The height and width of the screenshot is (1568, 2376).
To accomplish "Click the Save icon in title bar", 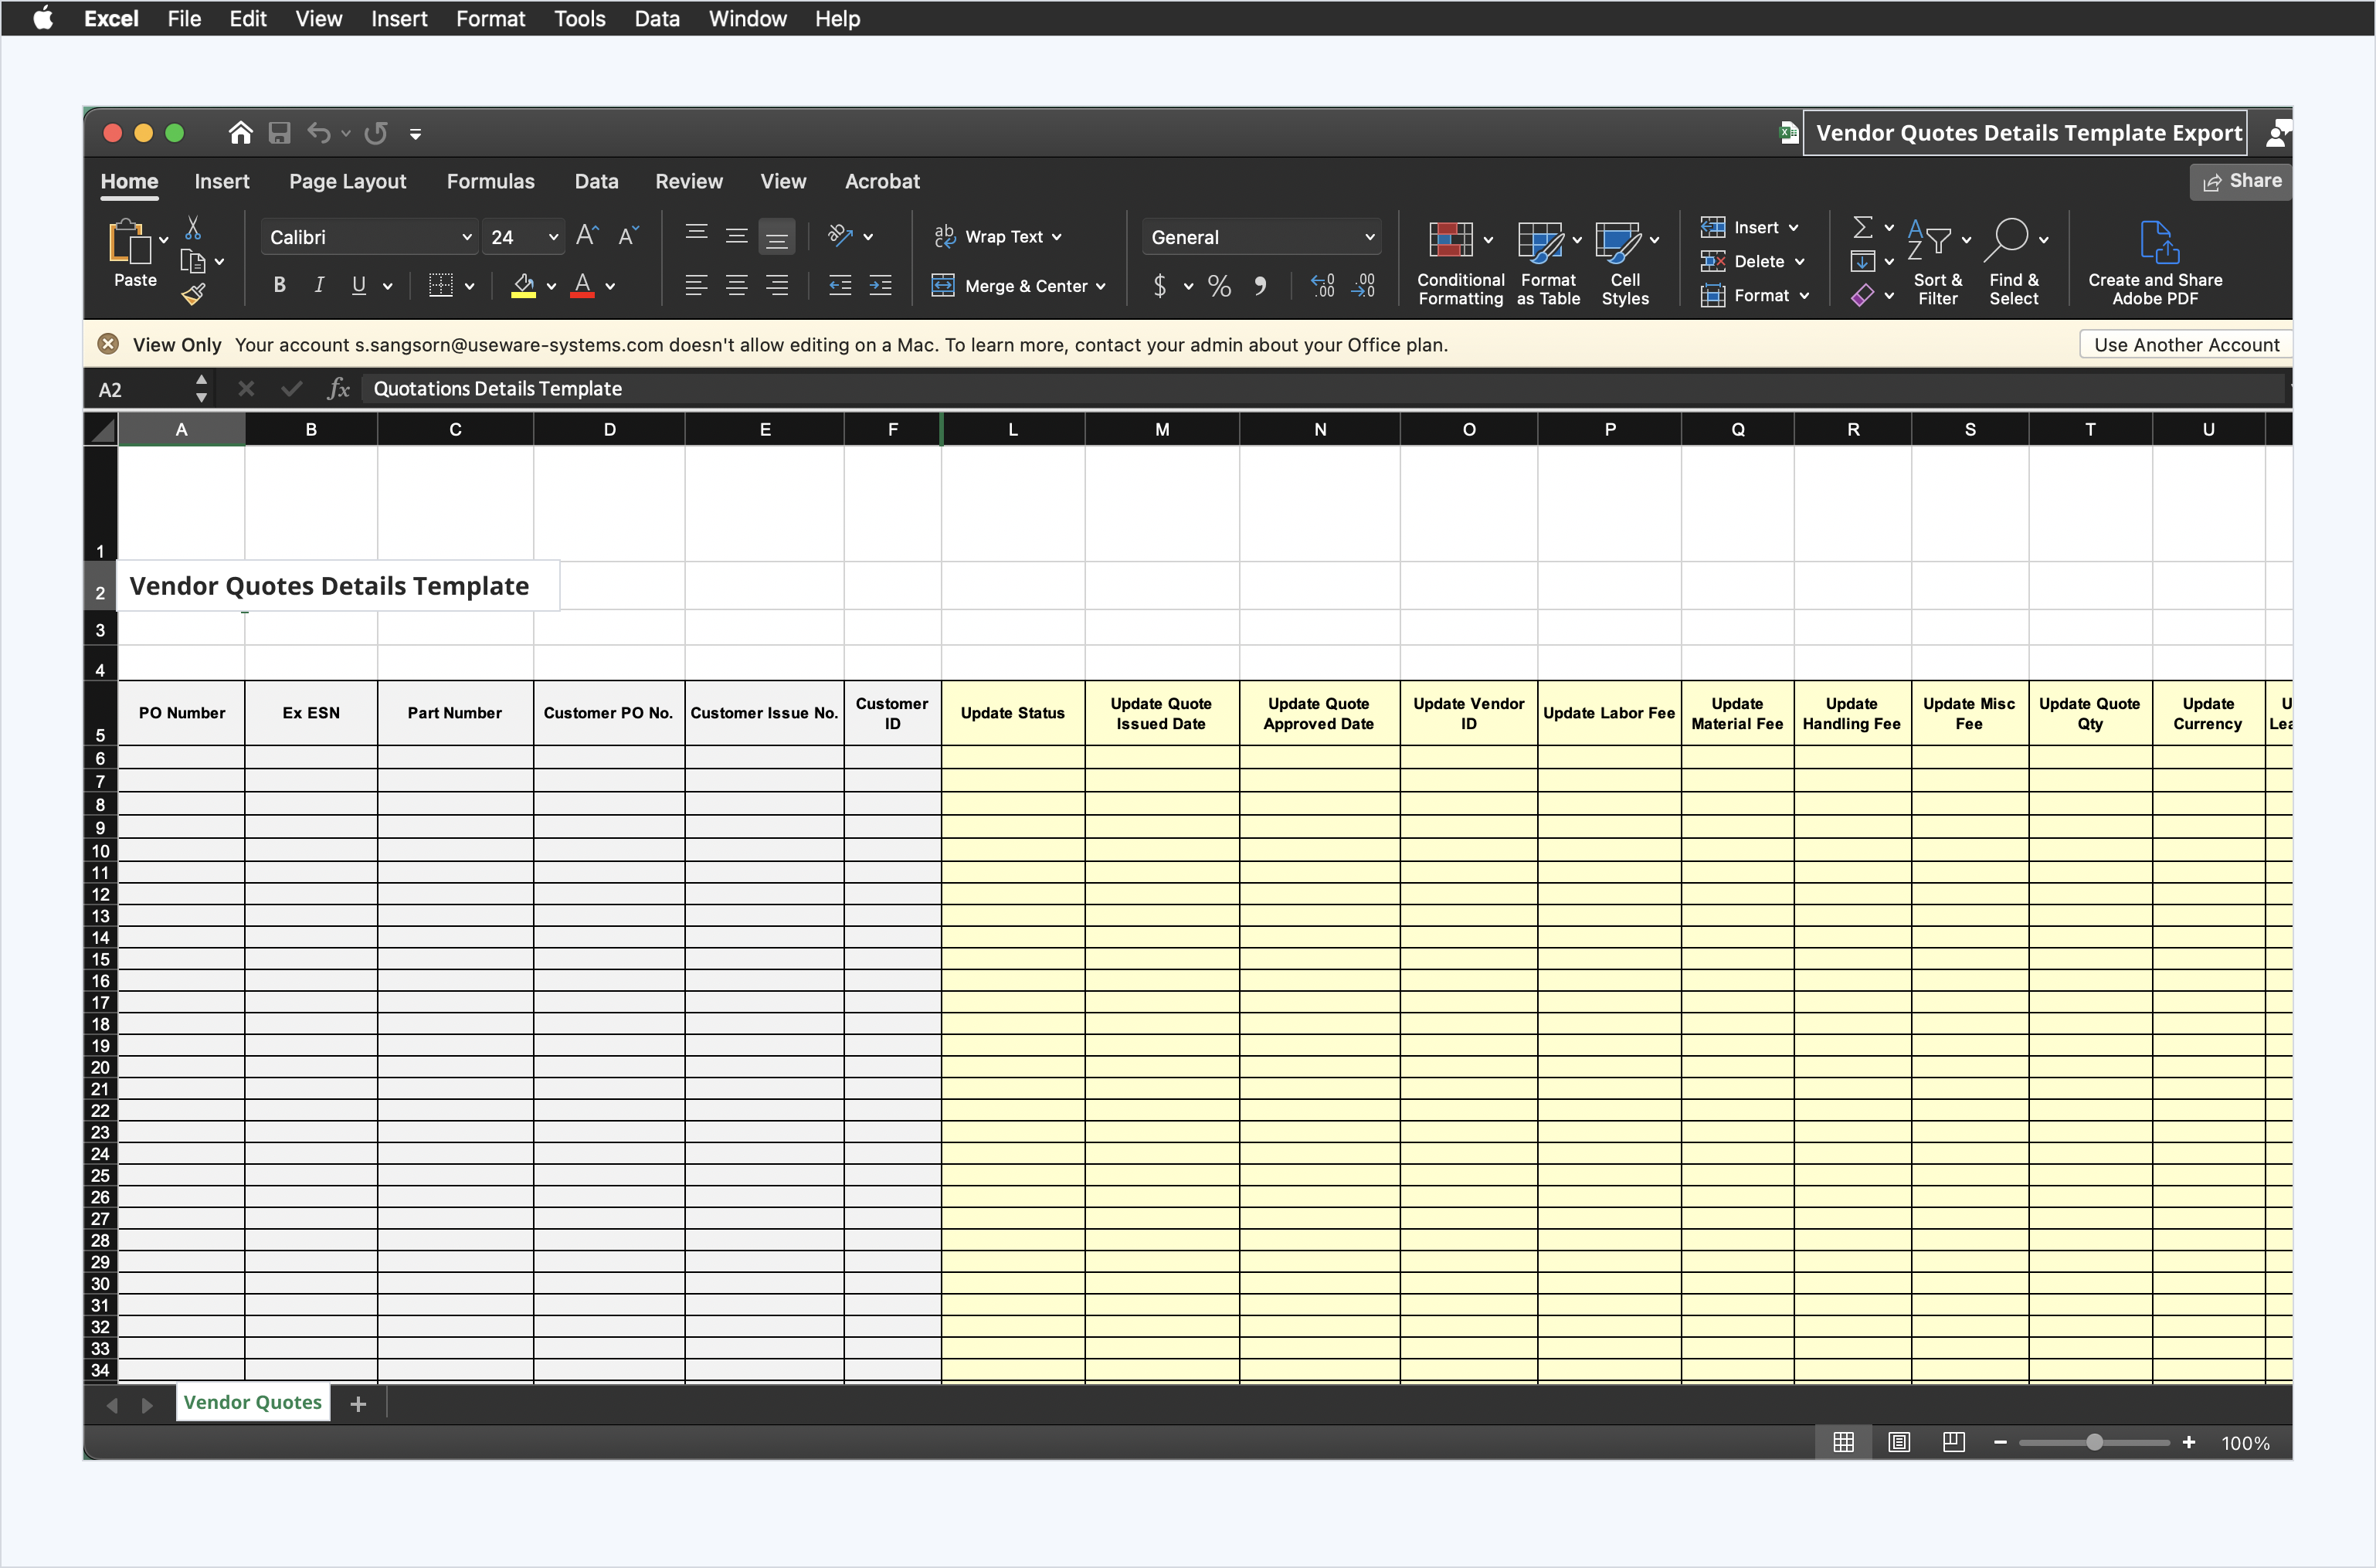I will (280, 133).
